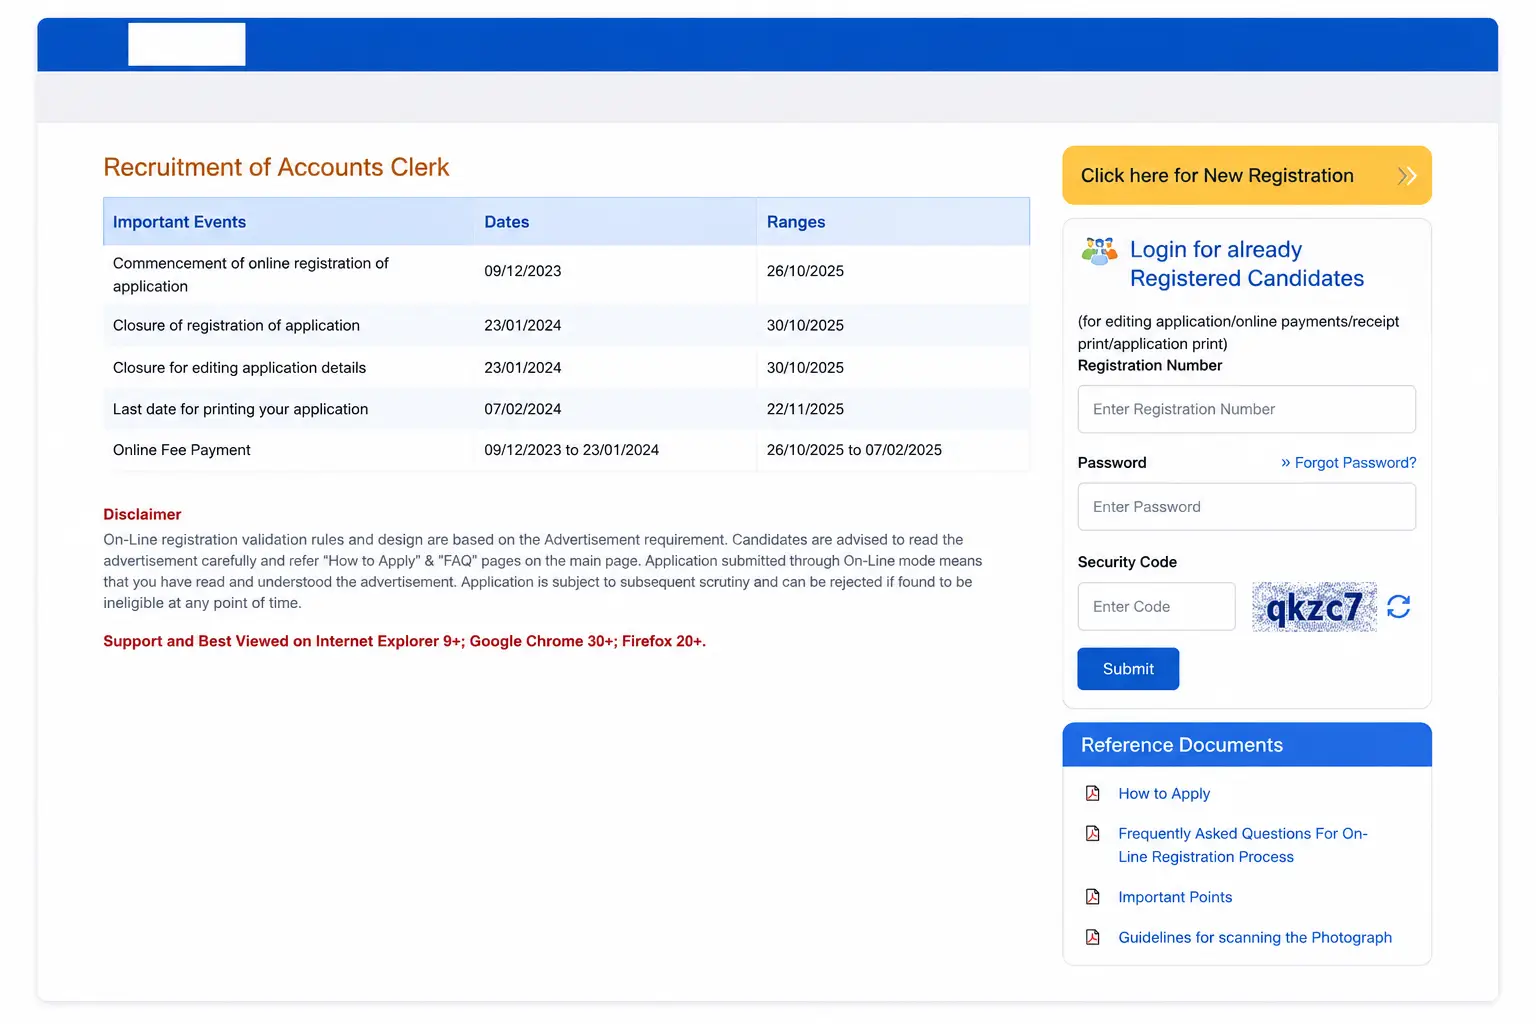Viewport: 1536px width, 1024px height.
Task: Open the Important Points document
Action: point(1175,897)
